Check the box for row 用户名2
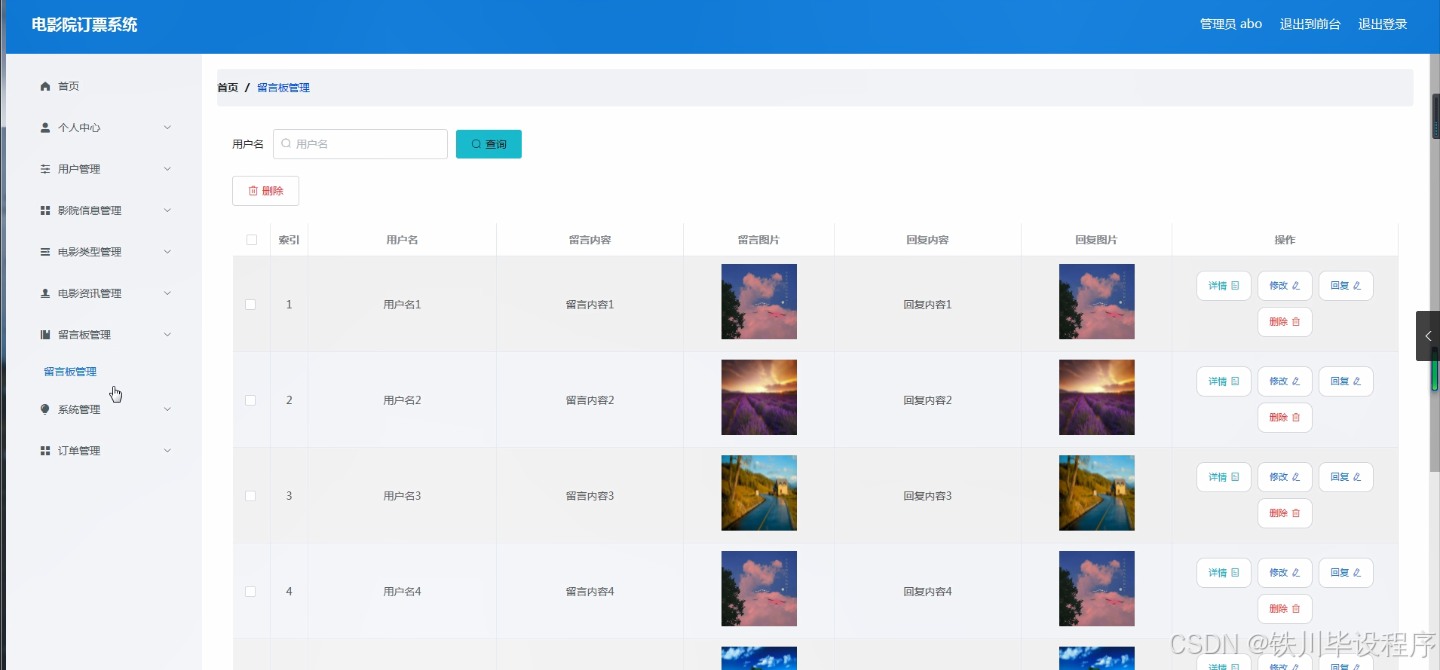This screenshot has width=1440, height=670. coord(251,400)
